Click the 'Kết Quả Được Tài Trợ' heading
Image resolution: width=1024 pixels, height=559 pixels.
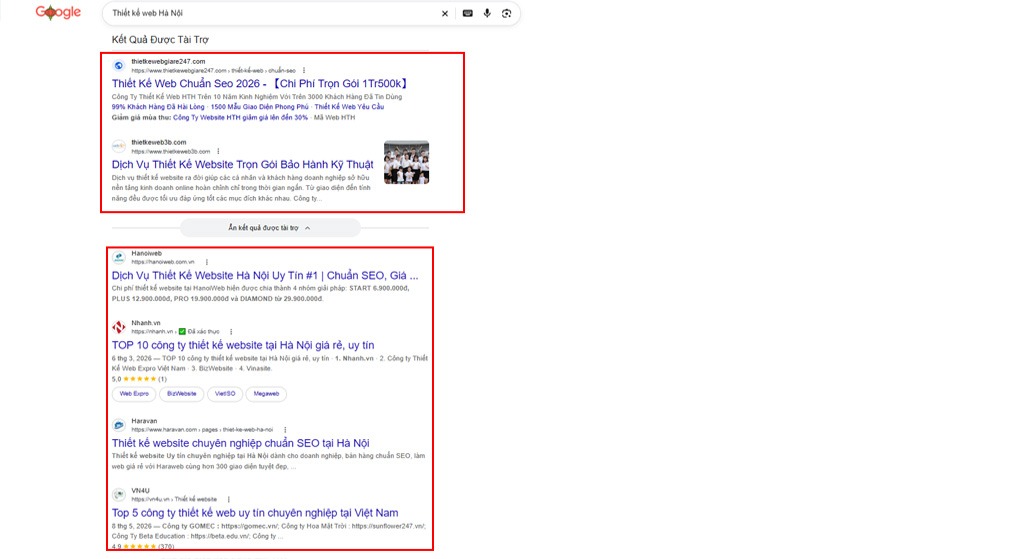pyautogui.click(x=160, y=40)
